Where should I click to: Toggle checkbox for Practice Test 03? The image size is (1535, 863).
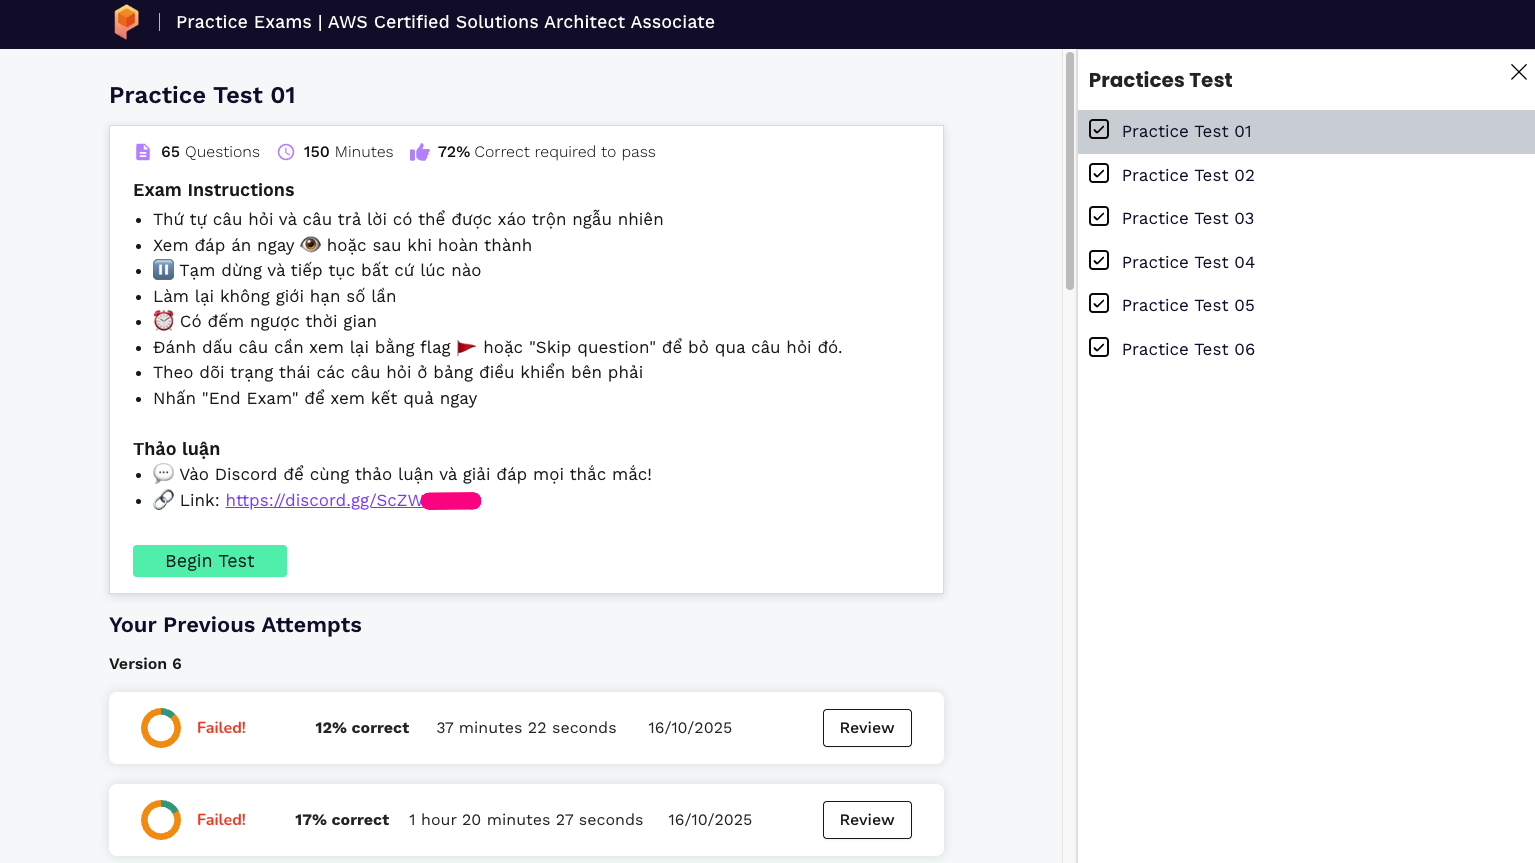click(1099, 217)
